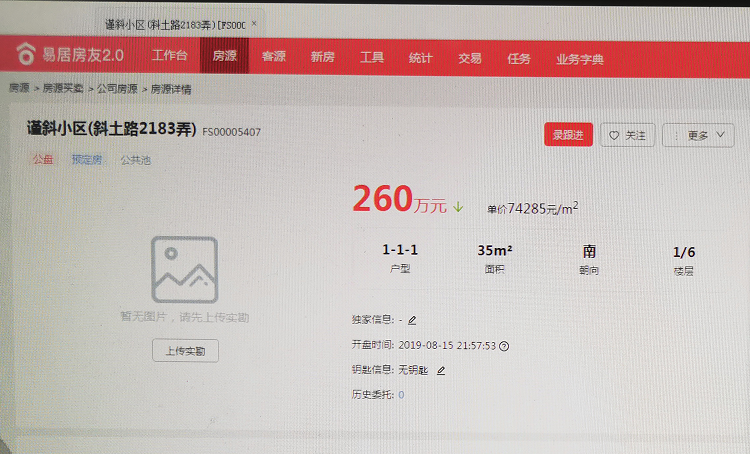The image size is (750, 454).
Task: Open 历史委托 count link
Action: tap(402, 395)
